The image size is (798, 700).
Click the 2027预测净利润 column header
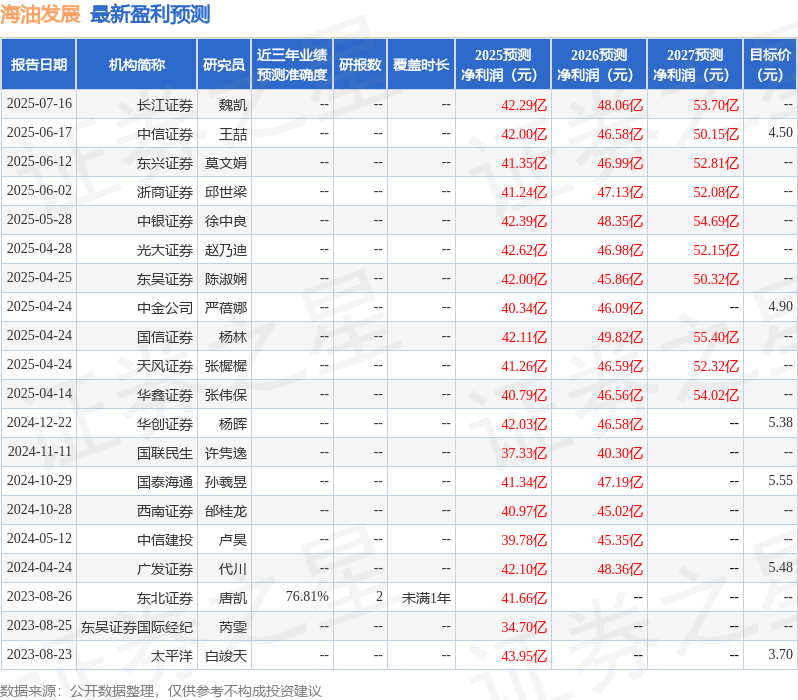point(695,65)
